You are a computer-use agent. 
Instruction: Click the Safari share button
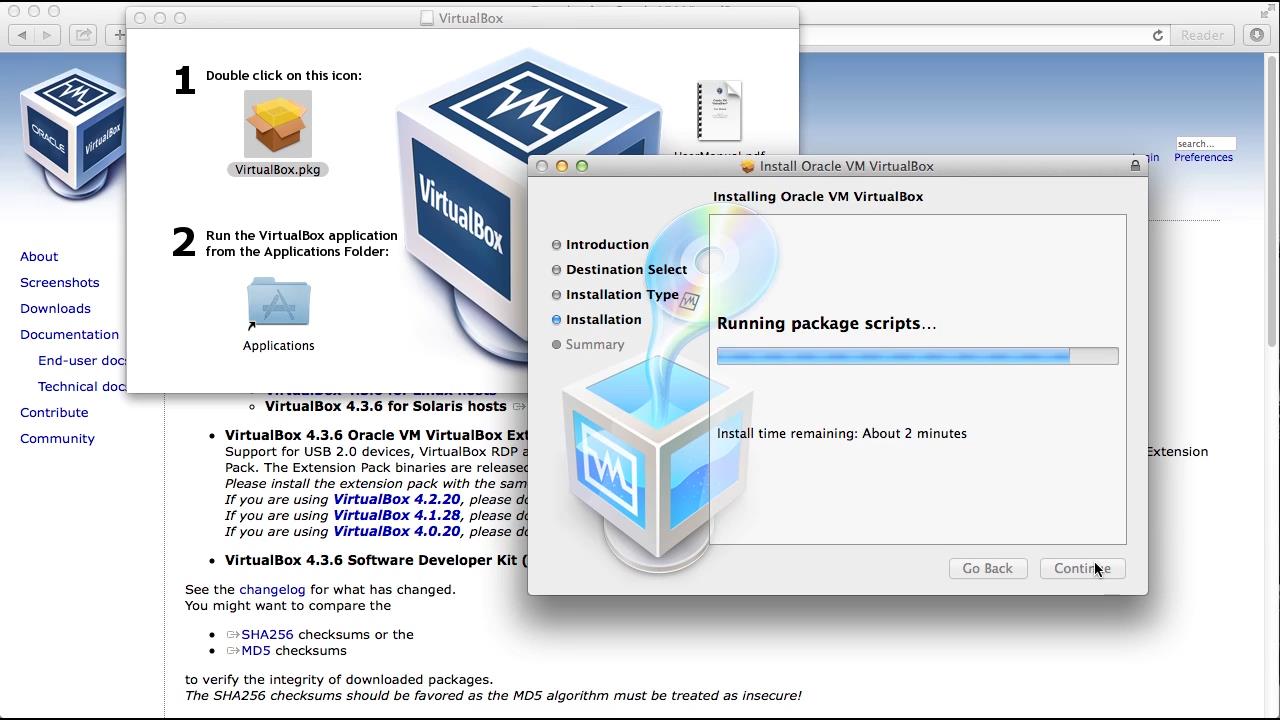coord(83,35)
